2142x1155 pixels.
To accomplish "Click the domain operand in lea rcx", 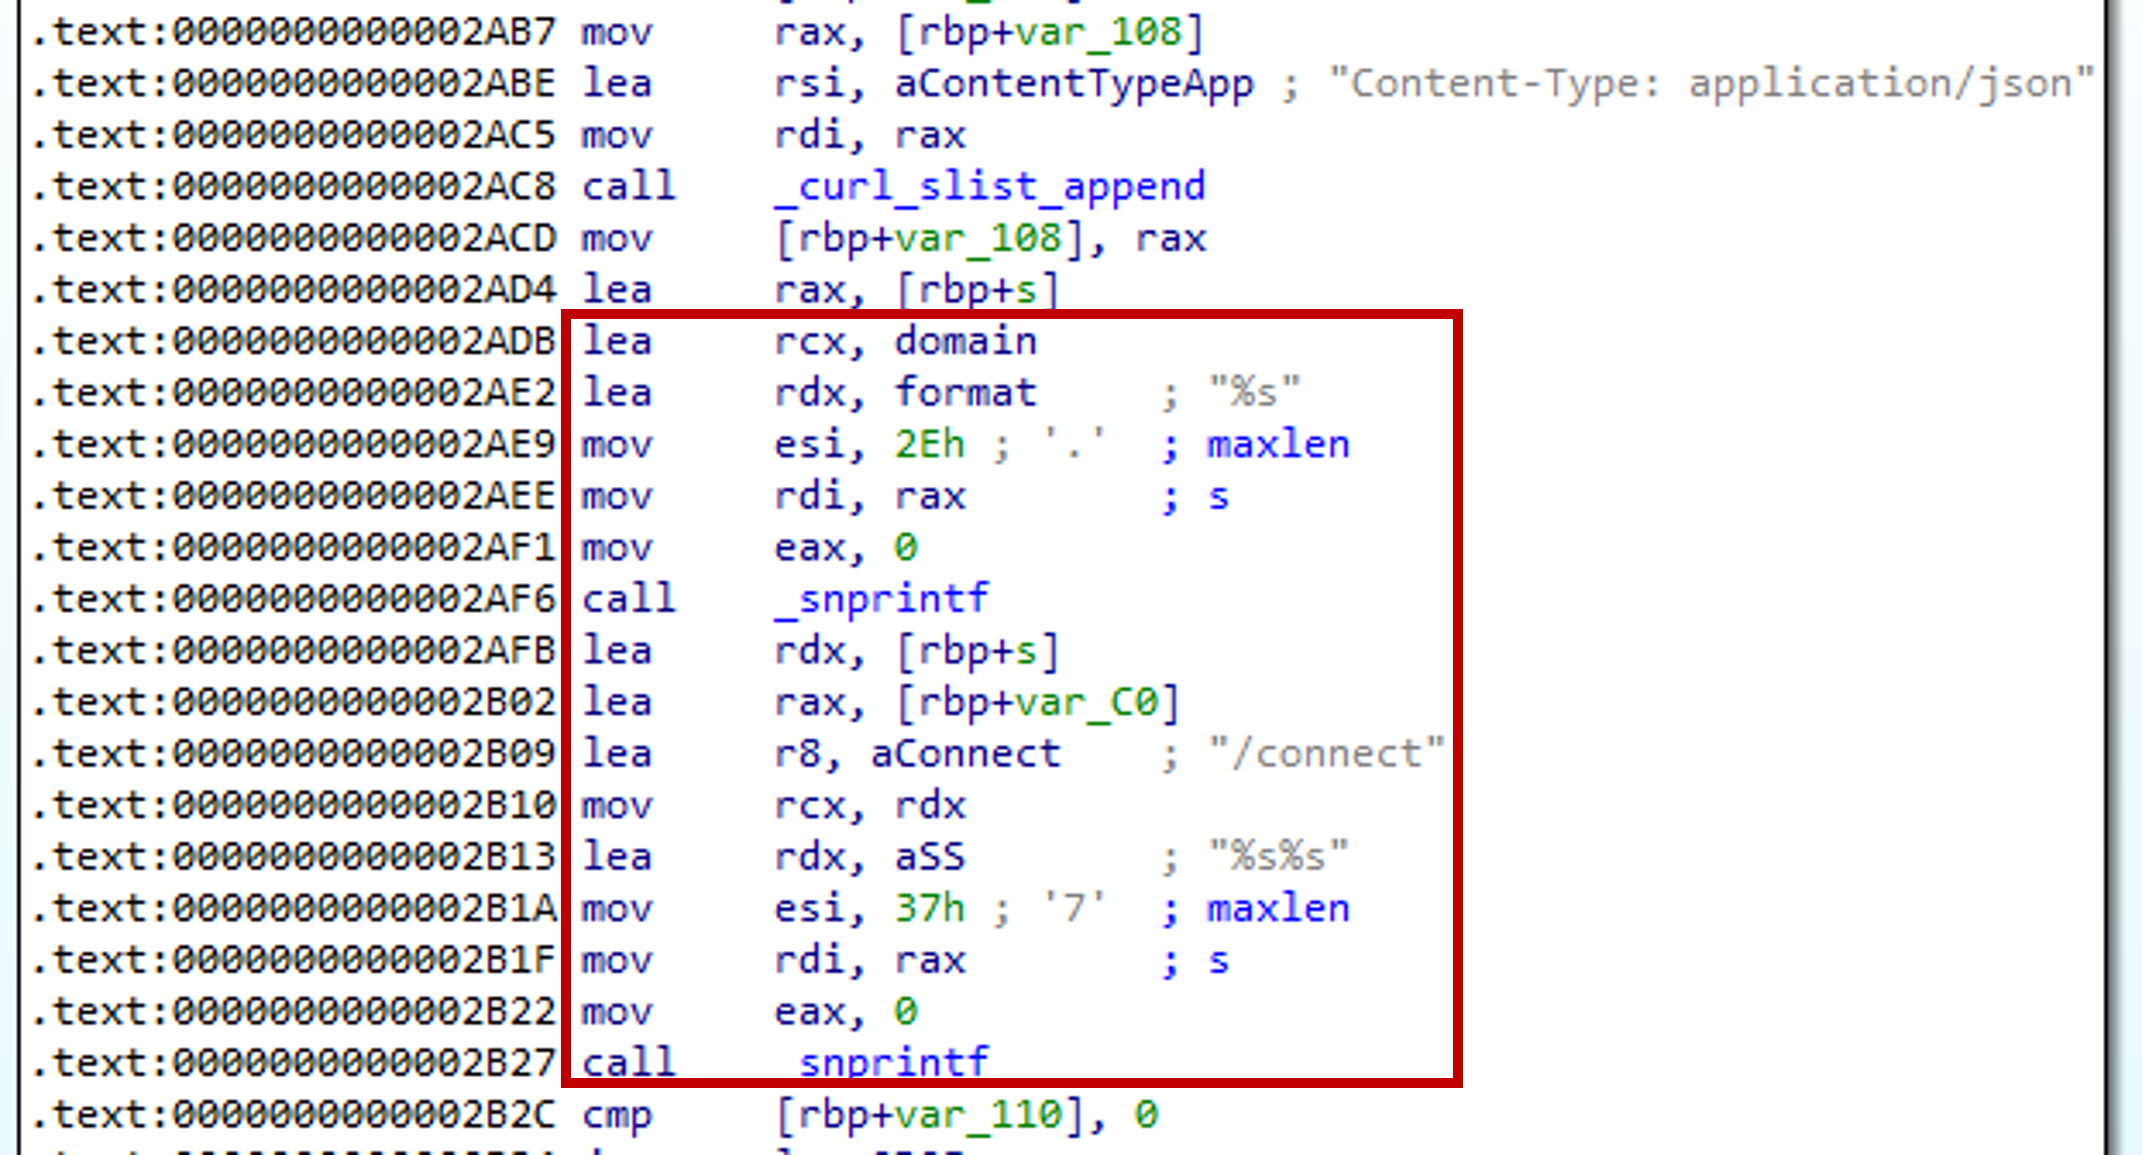I will pos(965,342).
